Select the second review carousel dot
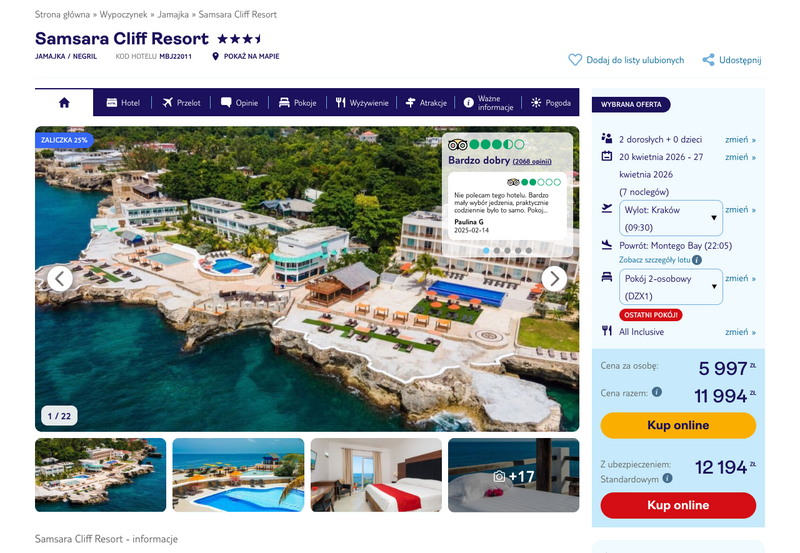This screenshot has height=553, width=800. 496,250
